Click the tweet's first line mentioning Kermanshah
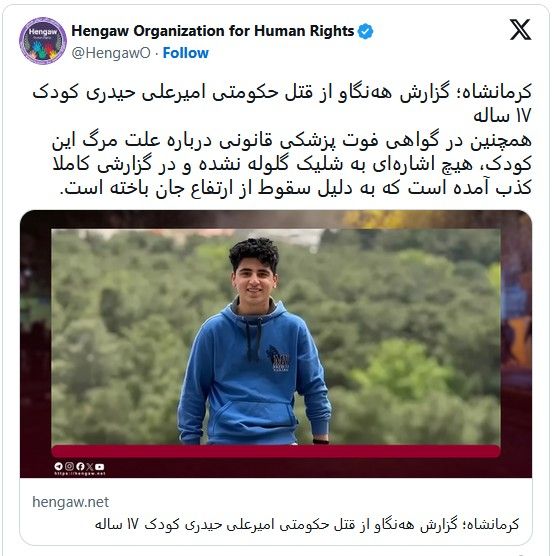 tap(282, 93)
